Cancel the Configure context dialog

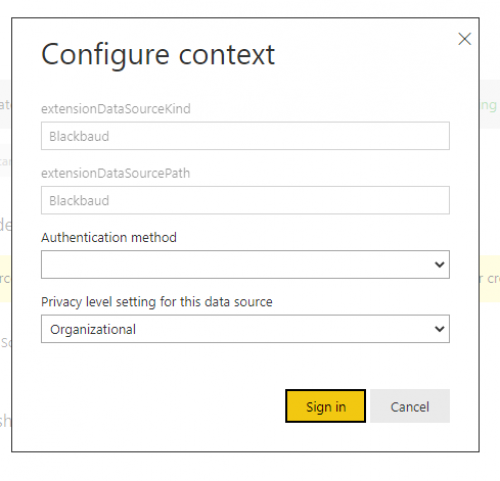tap(410, 406)
